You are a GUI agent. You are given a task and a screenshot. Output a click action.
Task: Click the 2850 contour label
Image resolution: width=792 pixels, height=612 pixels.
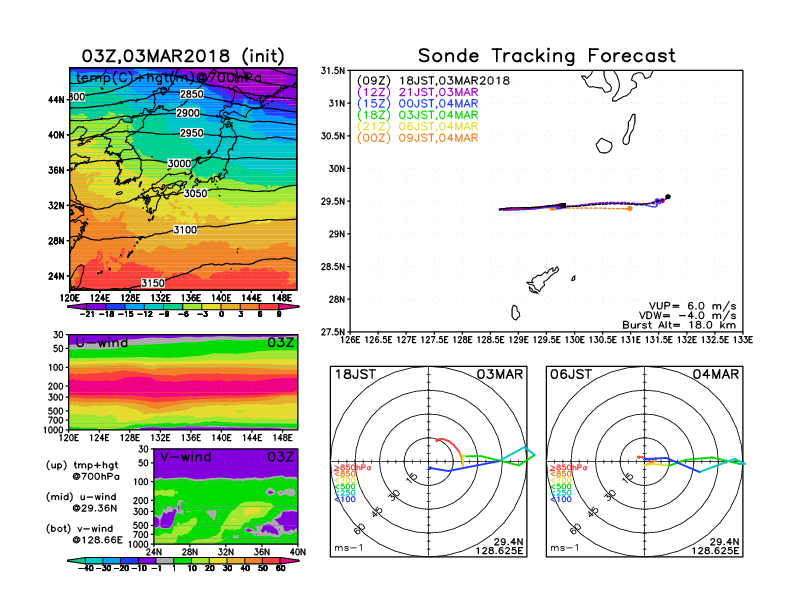(x=192, y=94)
